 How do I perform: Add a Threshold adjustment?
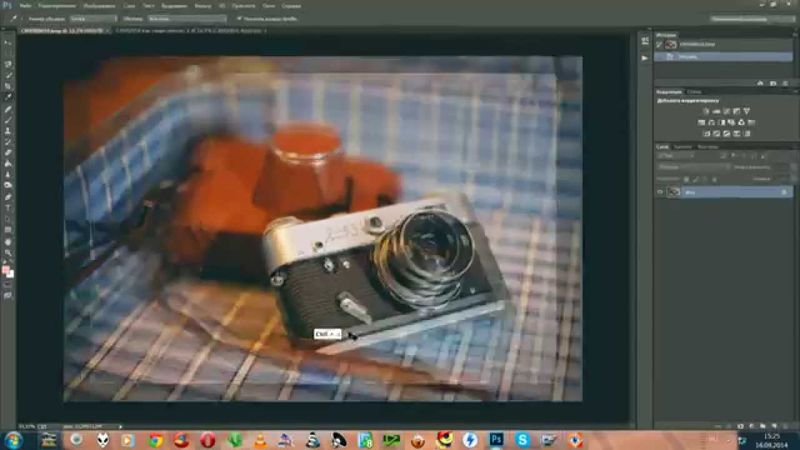[x=727, y=134]
